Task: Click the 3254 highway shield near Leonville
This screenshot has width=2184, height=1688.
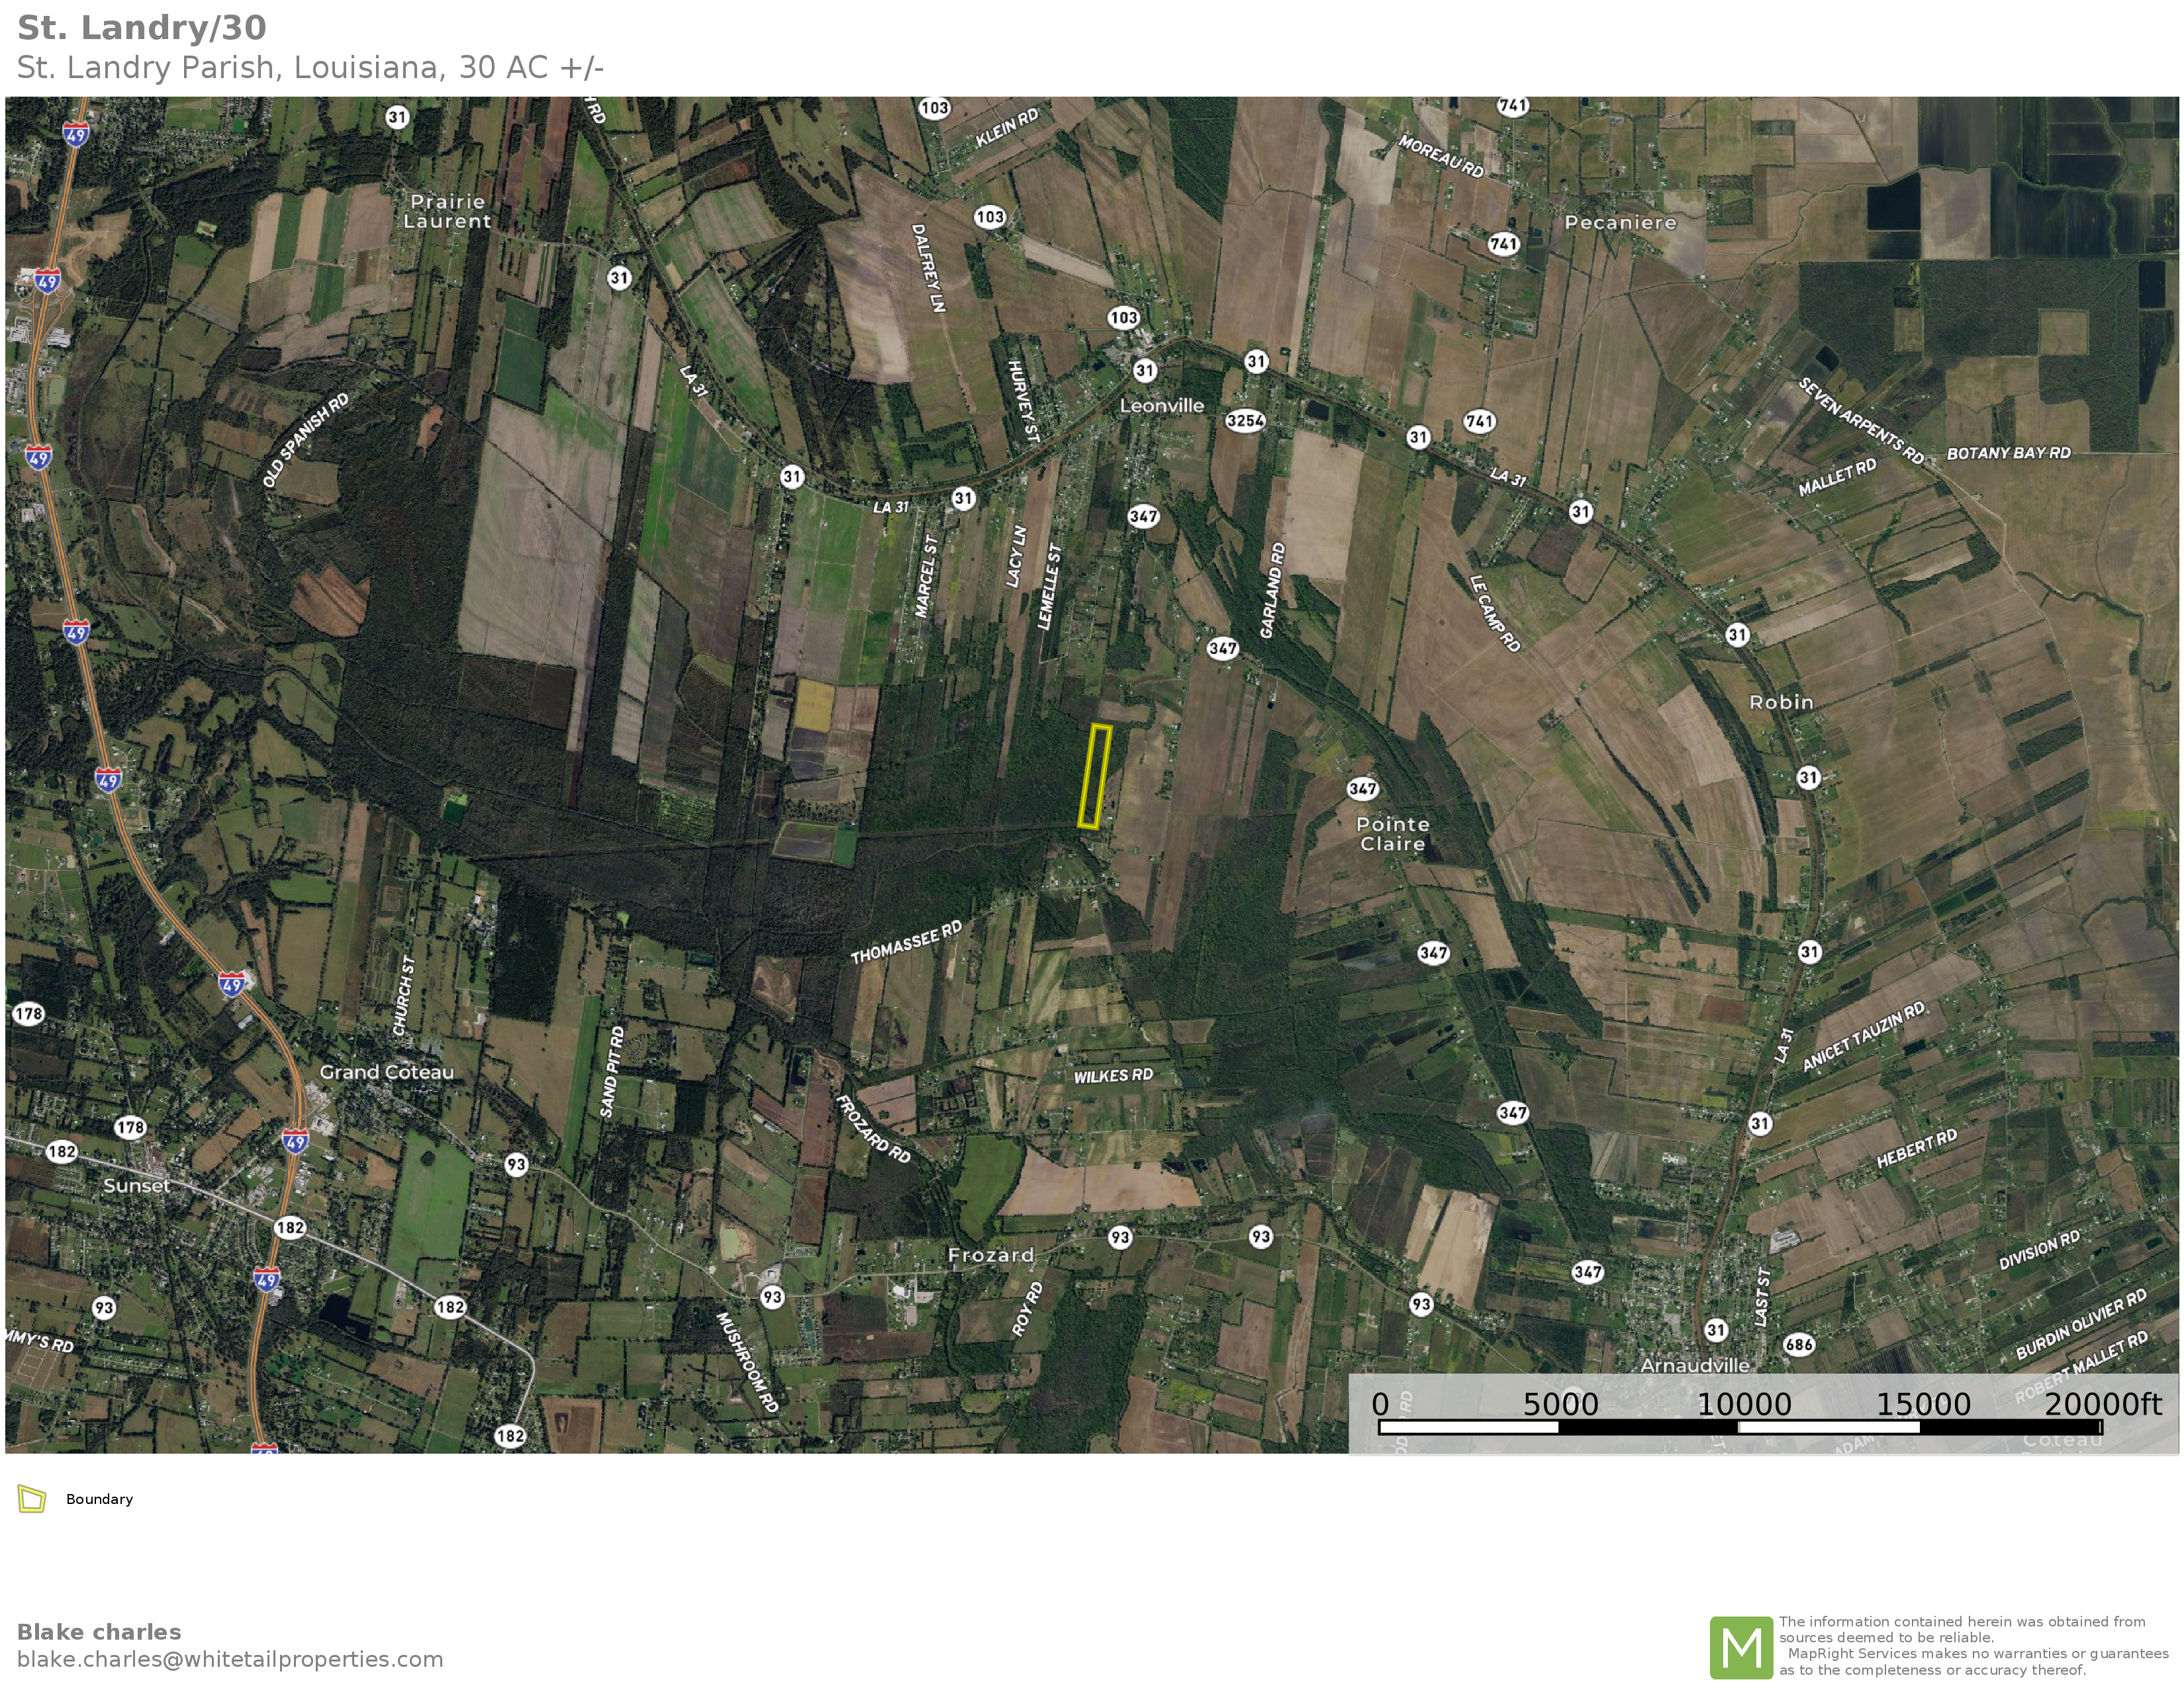Action: coord(1245,421)
